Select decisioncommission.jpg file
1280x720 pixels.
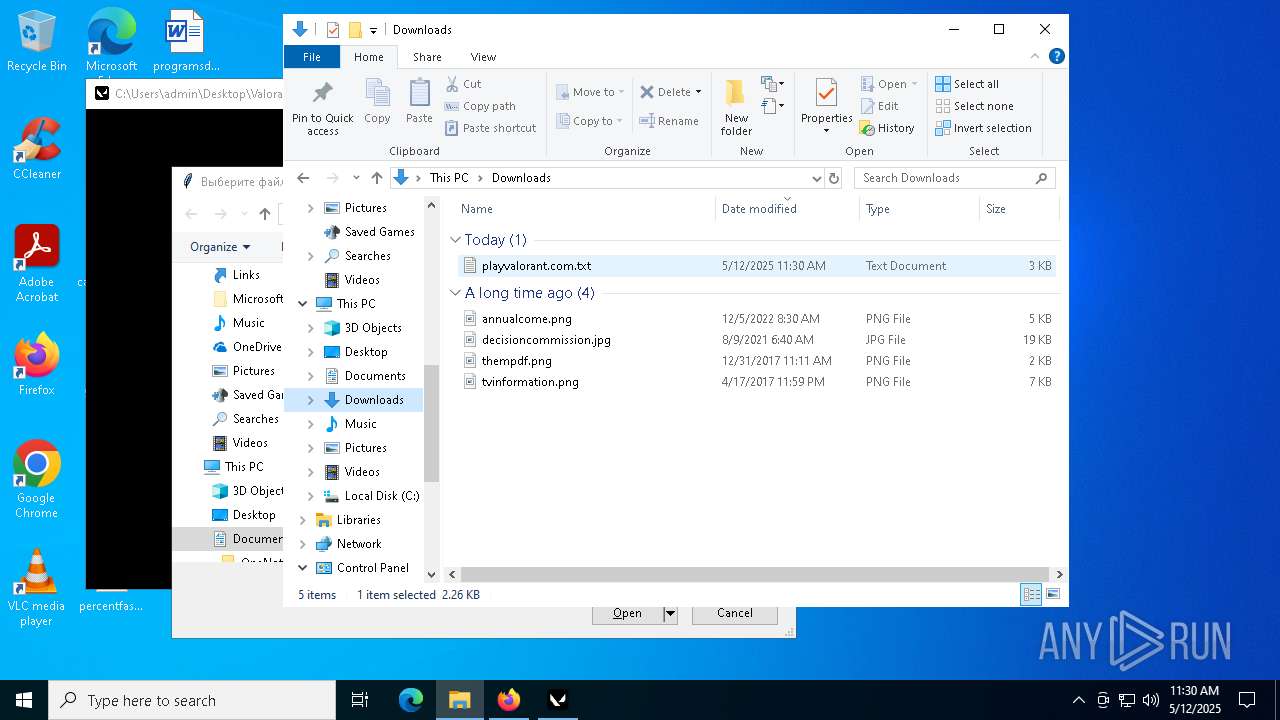[756, 340]
